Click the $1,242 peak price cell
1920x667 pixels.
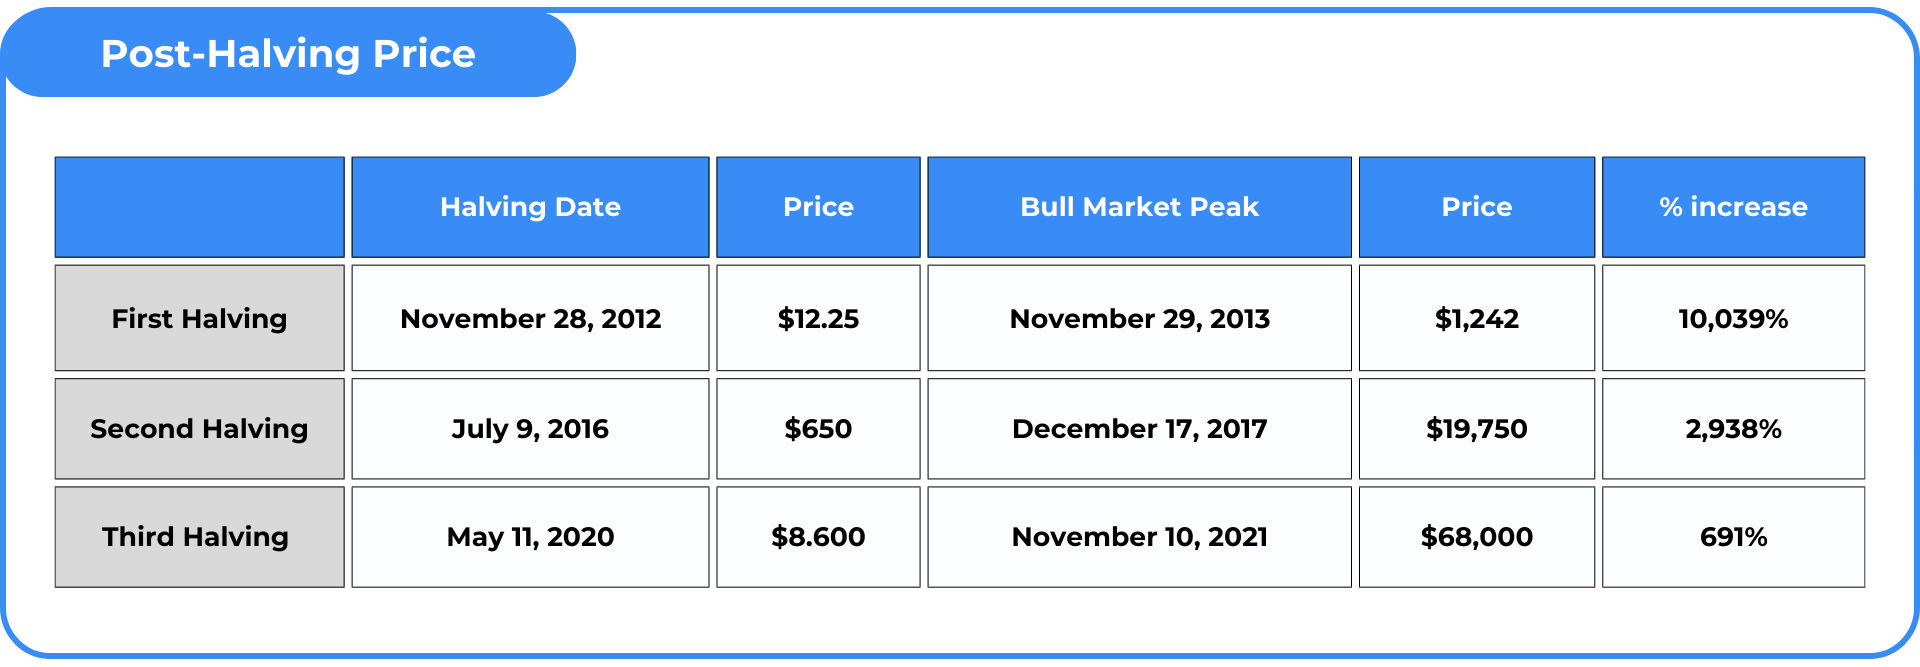point(1476,318)
